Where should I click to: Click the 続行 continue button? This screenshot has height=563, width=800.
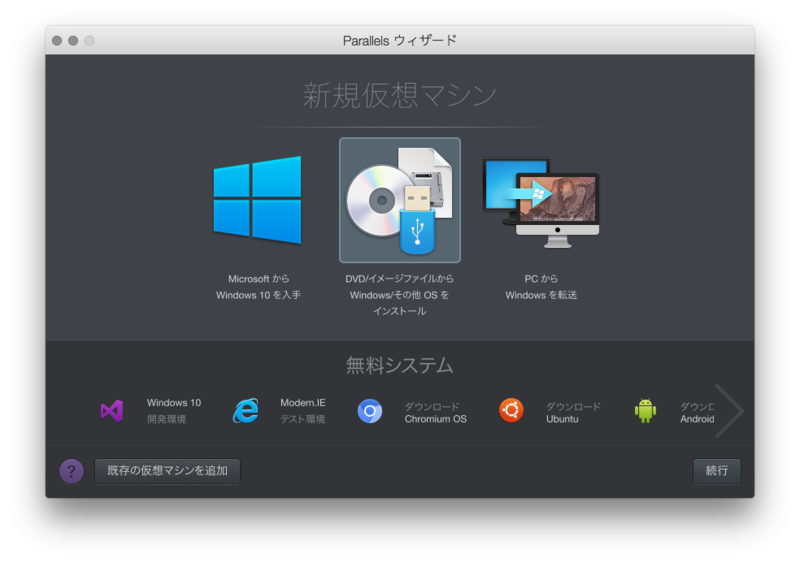(x=717, y=471)
